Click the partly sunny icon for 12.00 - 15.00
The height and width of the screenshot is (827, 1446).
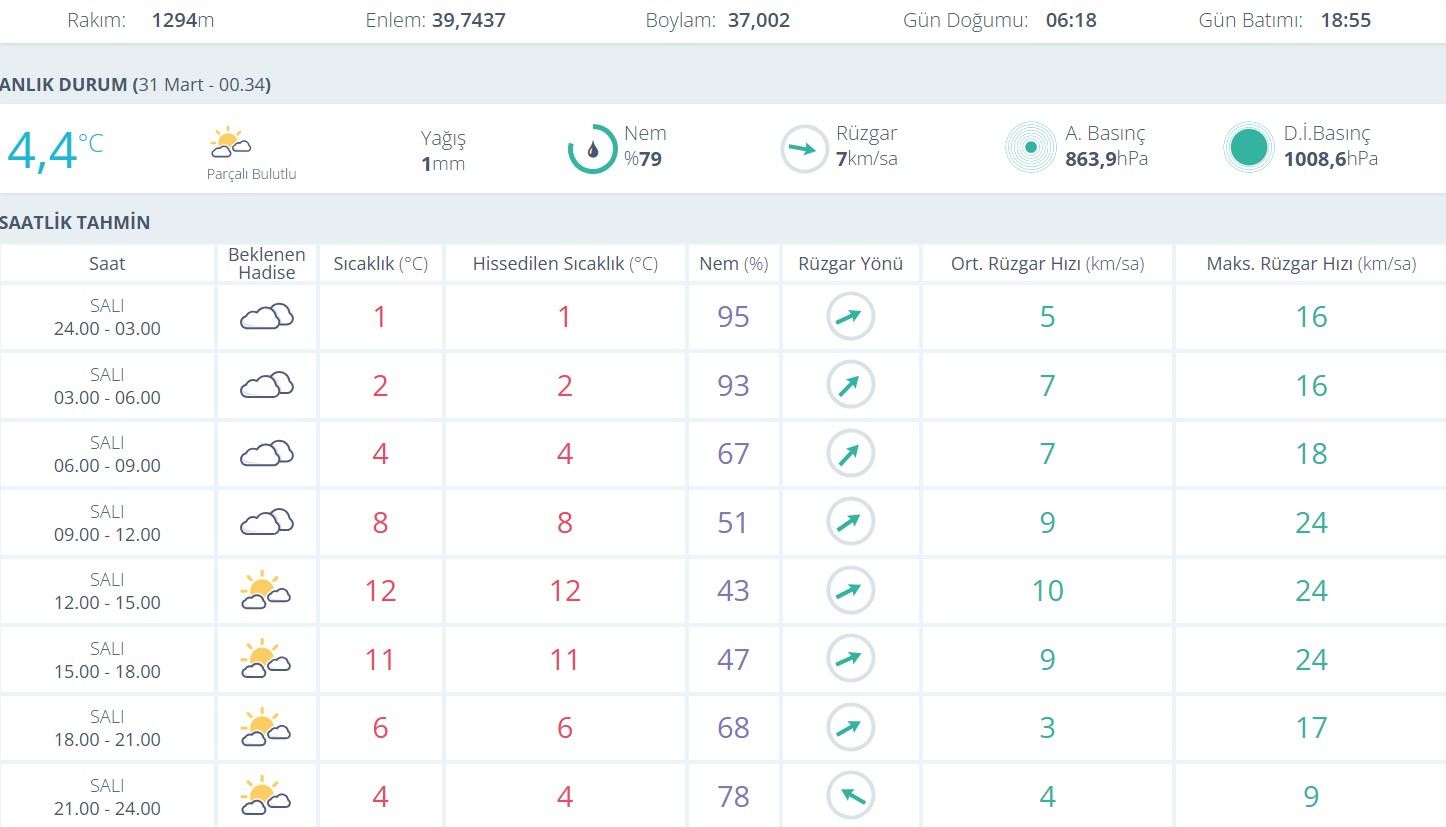point(265,591)
